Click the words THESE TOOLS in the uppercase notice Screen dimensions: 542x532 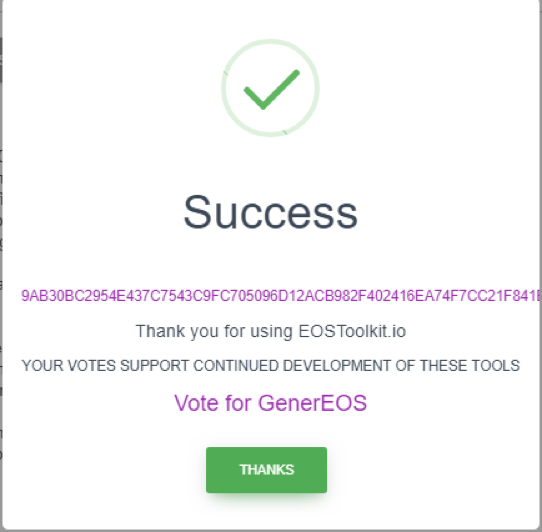click(470, 366)
